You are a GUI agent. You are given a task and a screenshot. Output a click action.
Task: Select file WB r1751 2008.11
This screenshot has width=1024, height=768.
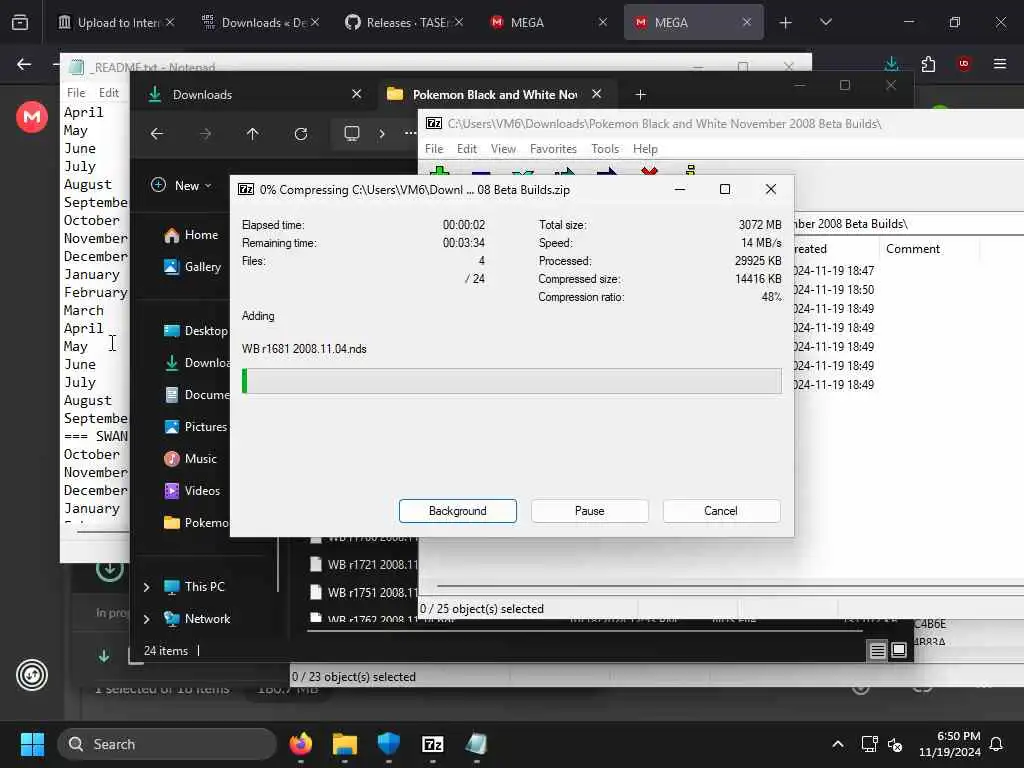coord(363,592)
